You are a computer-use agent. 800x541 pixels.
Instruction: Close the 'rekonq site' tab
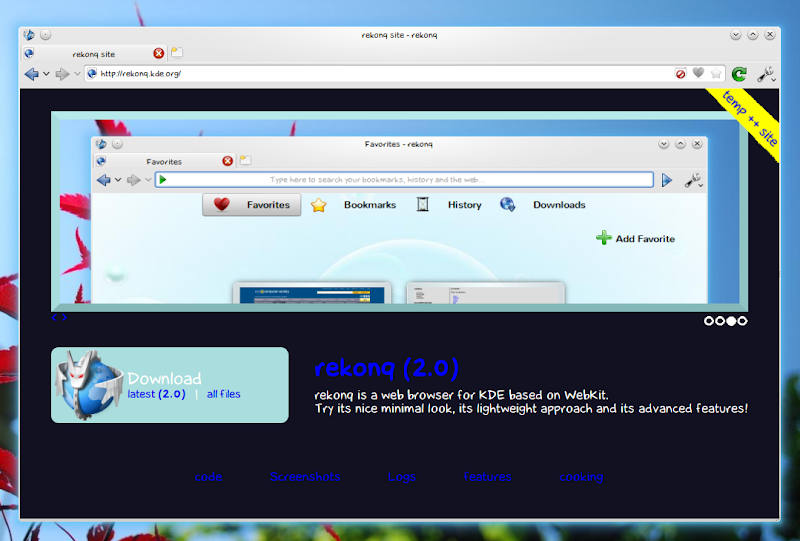[x=159, y=53]
